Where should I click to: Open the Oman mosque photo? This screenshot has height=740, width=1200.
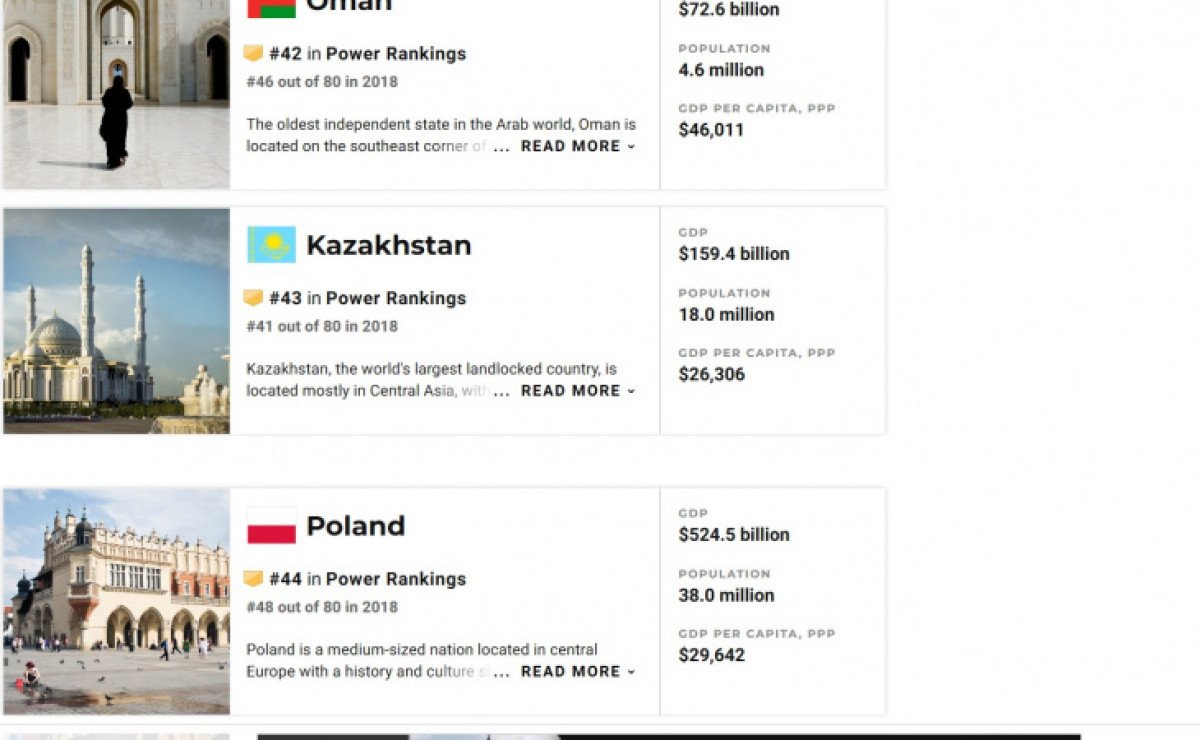coord(116,94)
